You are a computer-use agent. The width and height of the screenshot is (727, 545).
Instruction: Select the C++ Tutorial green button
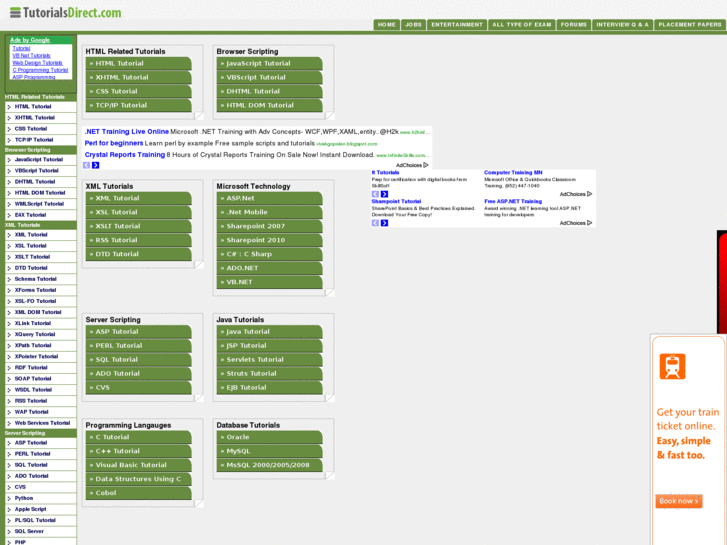pos(139,451)
